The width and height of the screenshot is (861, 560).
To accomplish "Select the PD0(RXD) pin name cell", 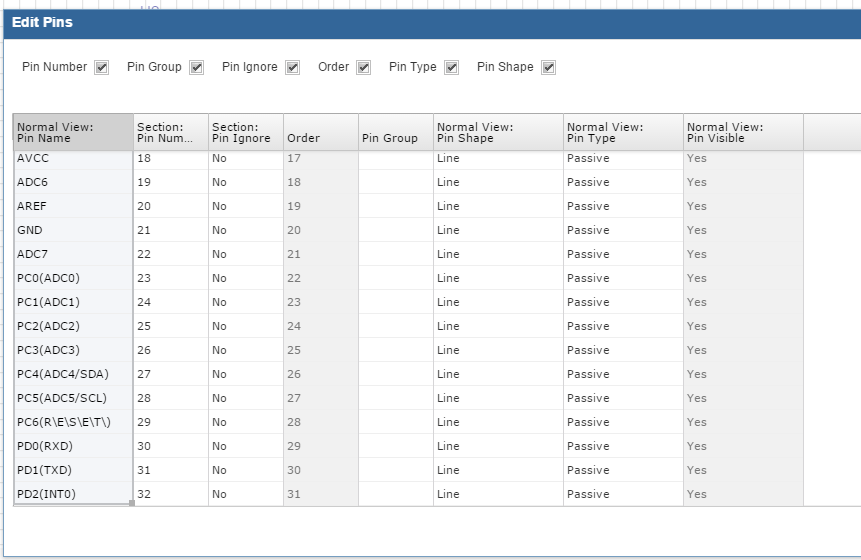I will point(73,446).
